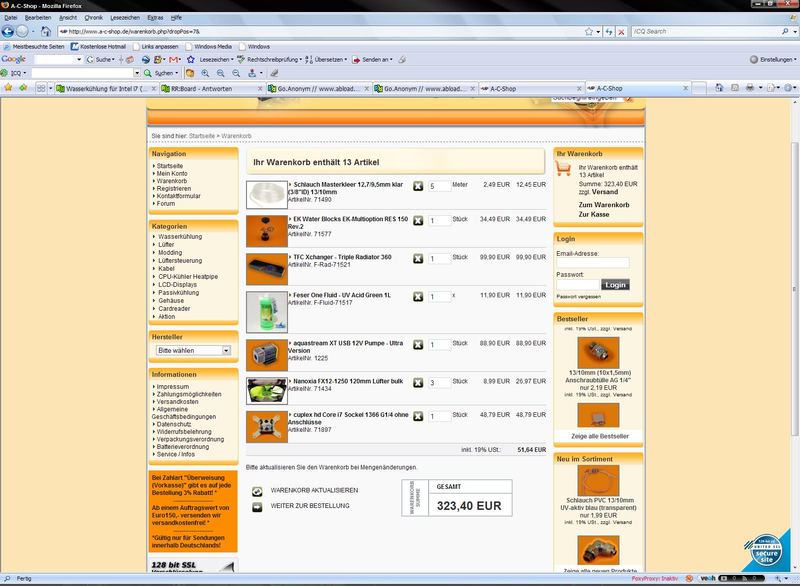The width and height of the screenshot is (800, 586).
Task: Click quantity field for Schlauch Masterkleer
Action: 439,187
